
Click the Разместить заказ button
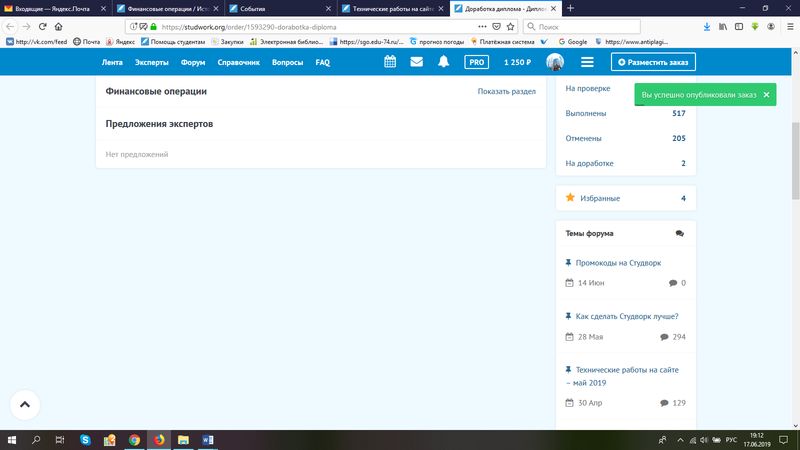(653, 62)
